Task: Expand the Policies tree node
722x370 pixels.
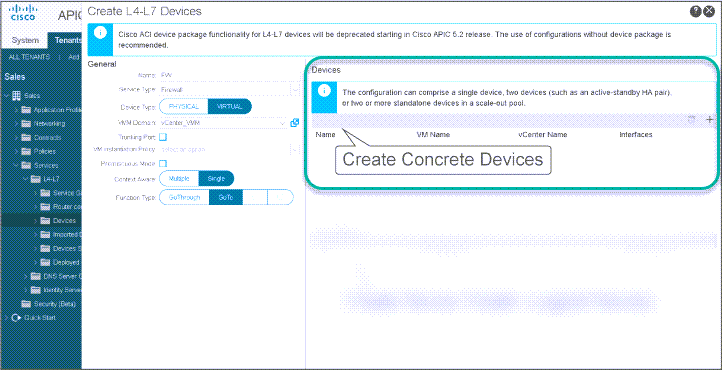Action: coord(16,151)
